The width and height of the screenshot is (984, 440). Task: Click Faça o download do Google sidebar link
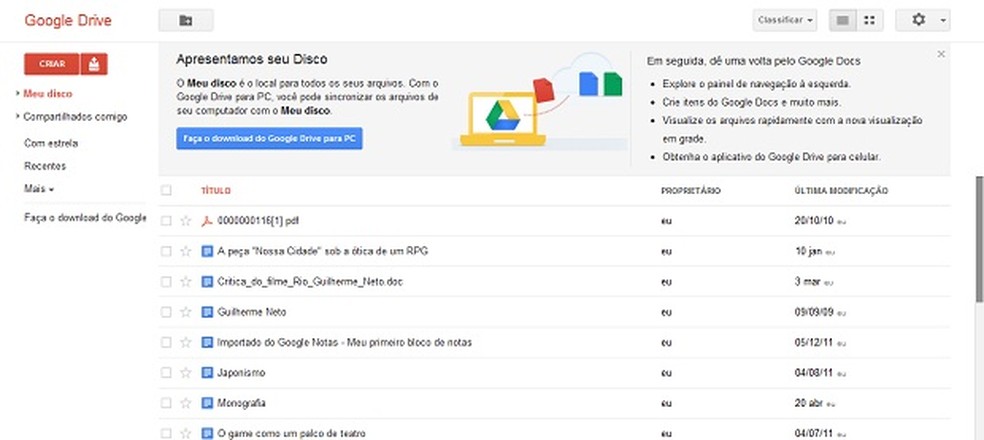pyautogui.click(x=85, y=218)
